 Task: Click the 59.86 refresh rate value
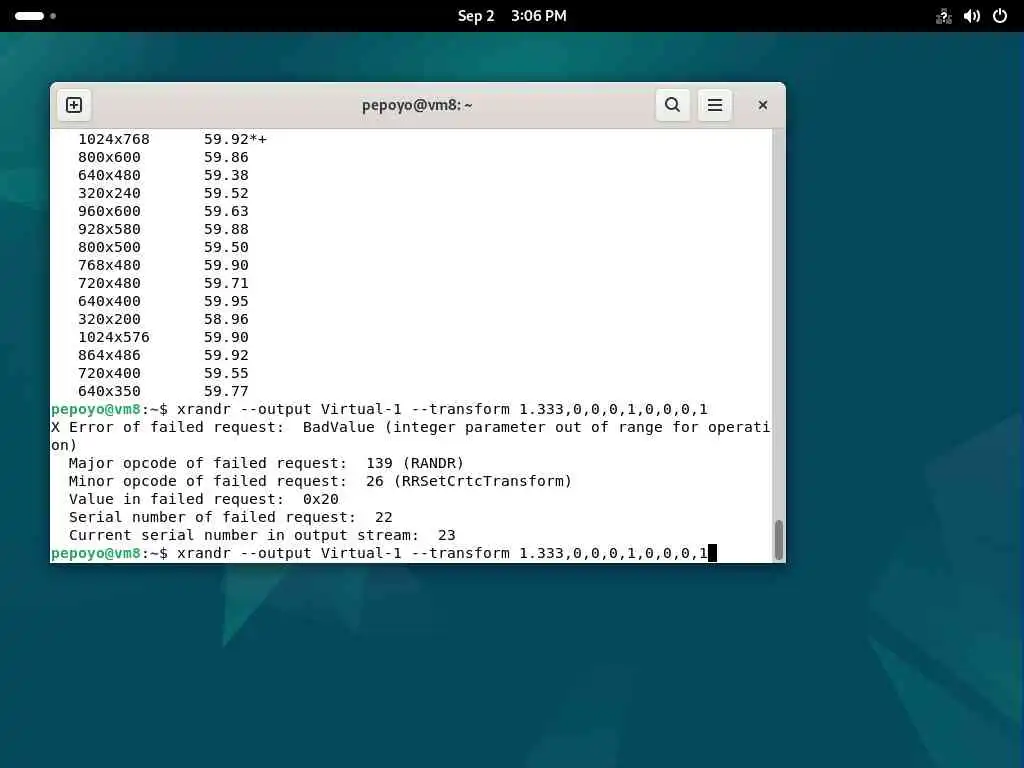[x=226, y=157]
